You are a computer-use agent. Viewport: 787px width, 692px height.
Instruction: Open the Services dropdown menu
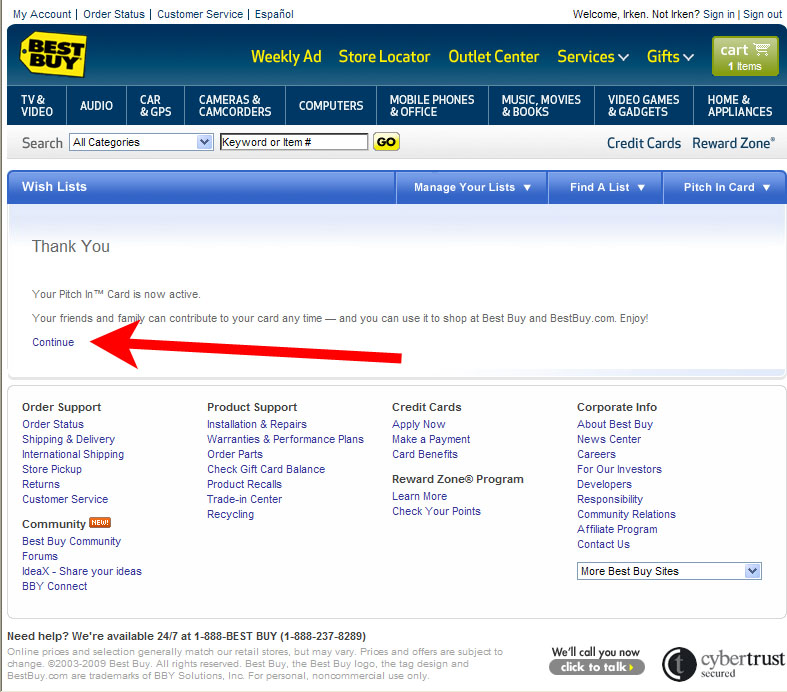[x=593, y=57]
